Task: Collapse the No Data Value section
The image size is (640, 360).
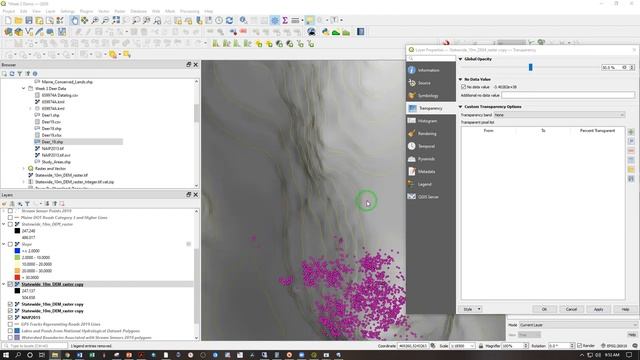Action: (460, 79)
